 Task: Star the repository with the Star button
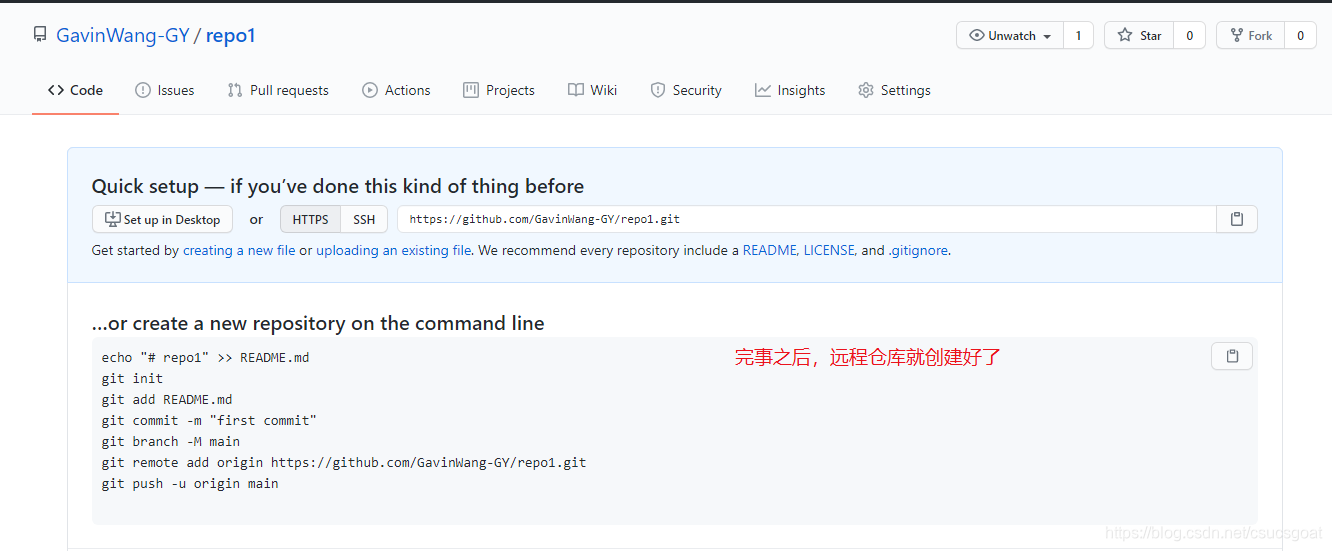point(1139,35)
